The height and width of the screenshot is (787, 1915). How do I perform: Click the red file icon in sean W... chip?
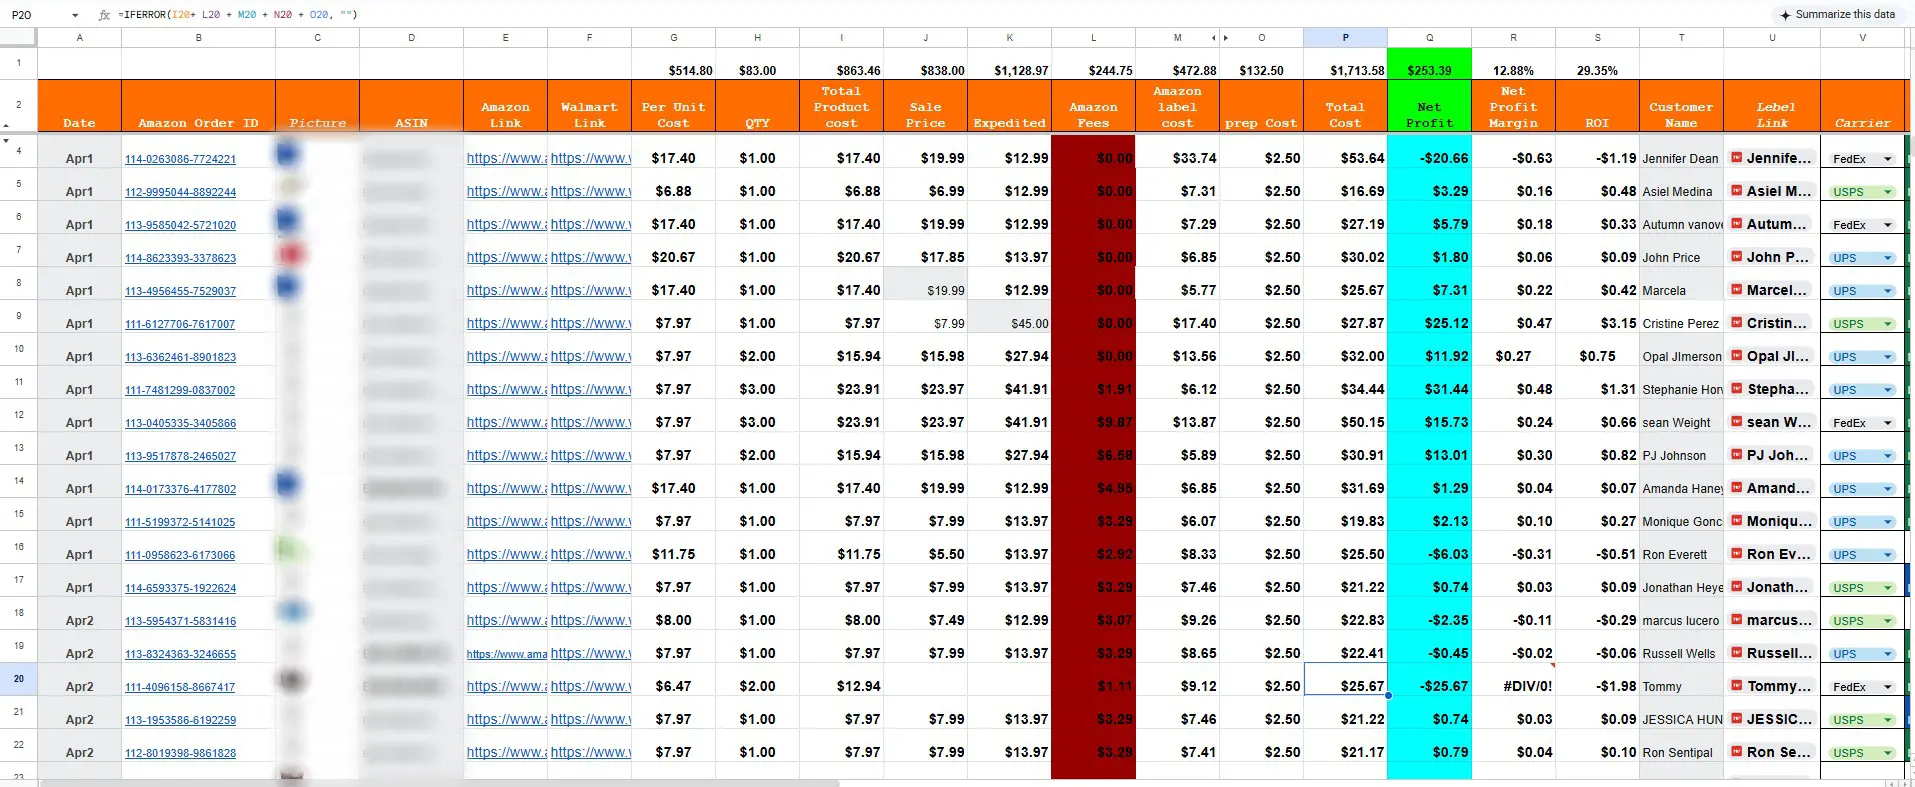(x=1737, y=422)
